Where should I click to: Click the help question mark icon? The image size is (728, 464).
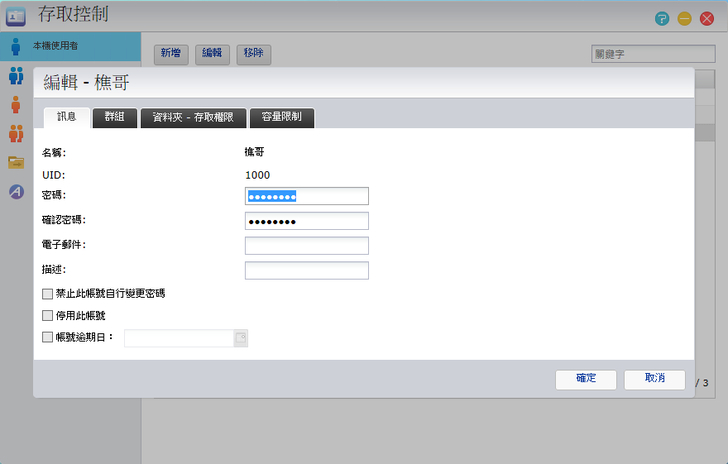point(662,19)
